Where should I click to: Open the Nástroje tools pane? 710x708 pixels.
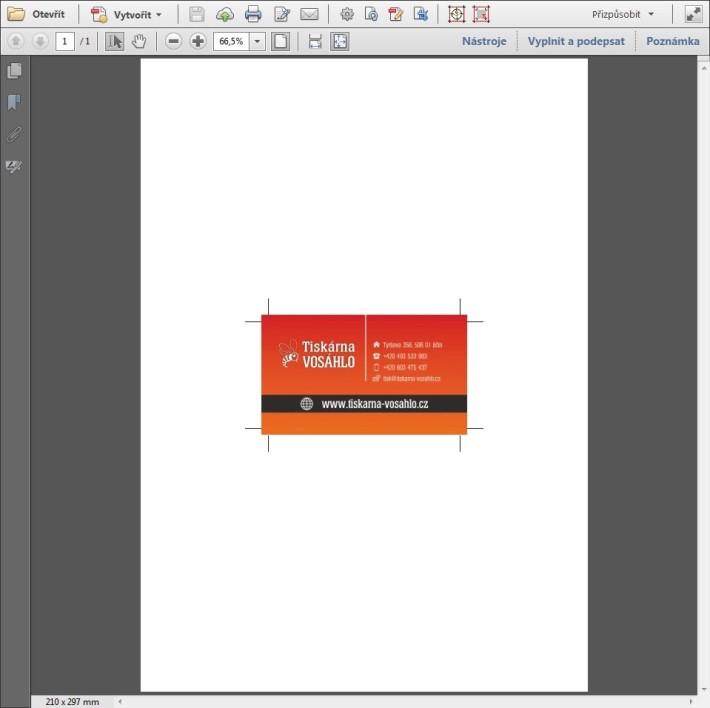tap(484, 41)
